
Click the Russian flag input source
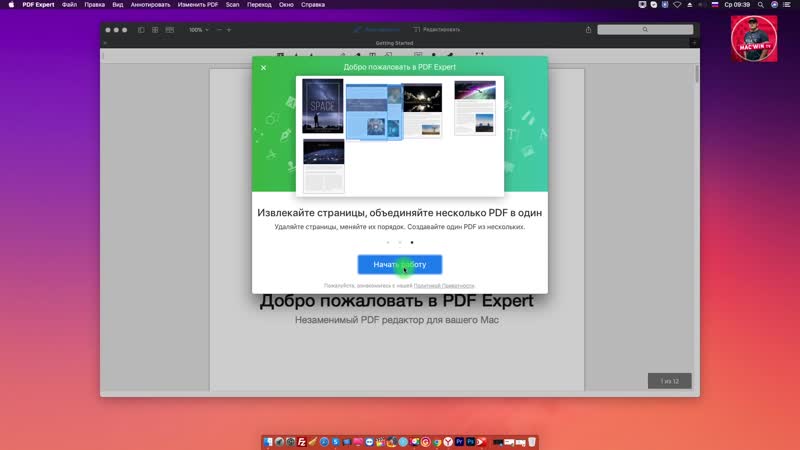click(715, 5)
